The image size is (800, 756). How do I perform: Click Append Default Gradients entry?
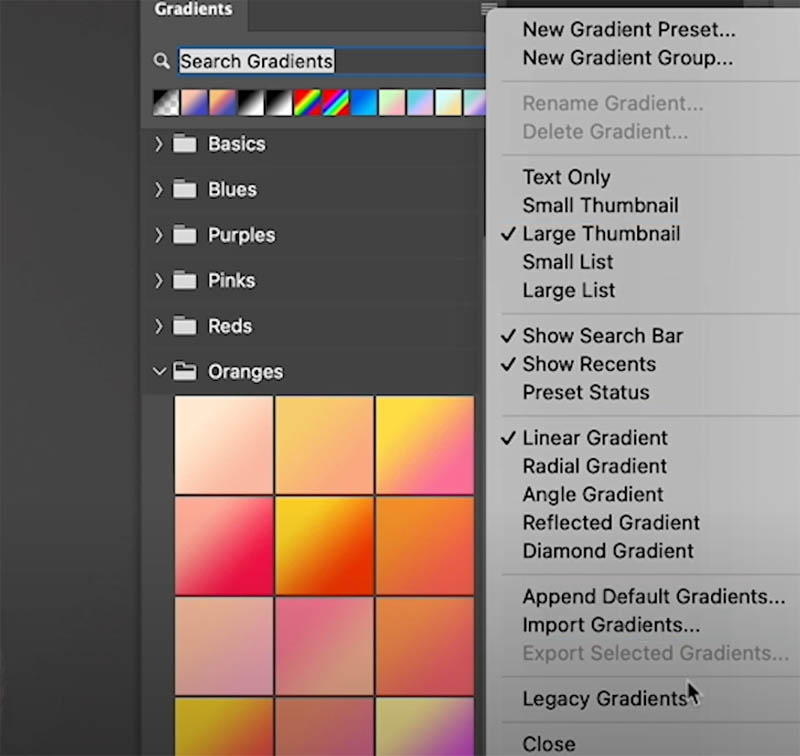pyautogui.click(x=654, y=596)
